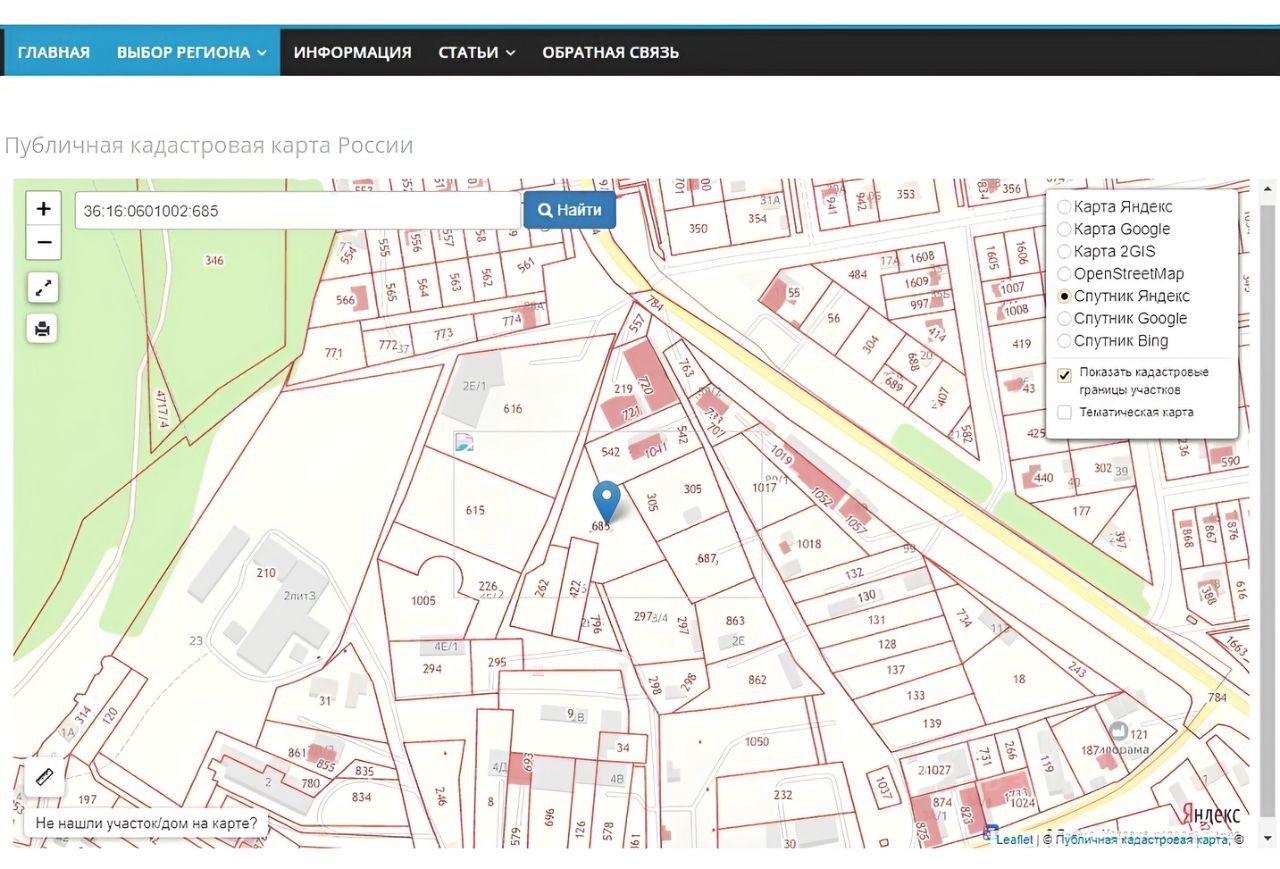Image resolution: width=1280 pixels, height=869 pixels.
Task: Expand the СТАТЬИ dropdown menu
Action: [x=477, y=52]
